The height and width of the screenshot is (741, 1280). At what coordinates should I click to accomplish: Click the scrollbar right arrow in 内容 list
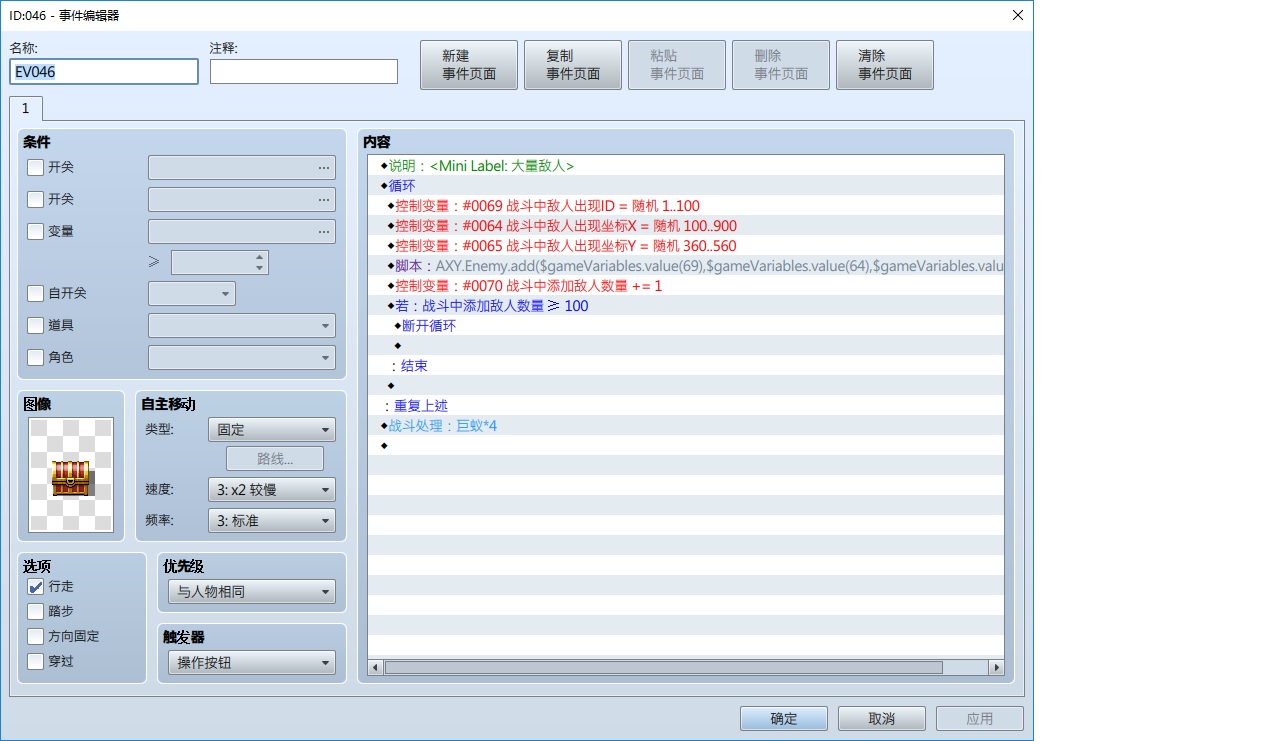996,667
